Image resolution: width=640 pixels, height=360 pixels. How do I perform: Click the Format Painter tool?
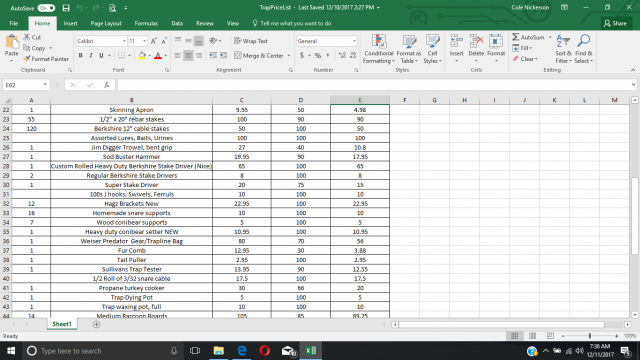point(46,59)
